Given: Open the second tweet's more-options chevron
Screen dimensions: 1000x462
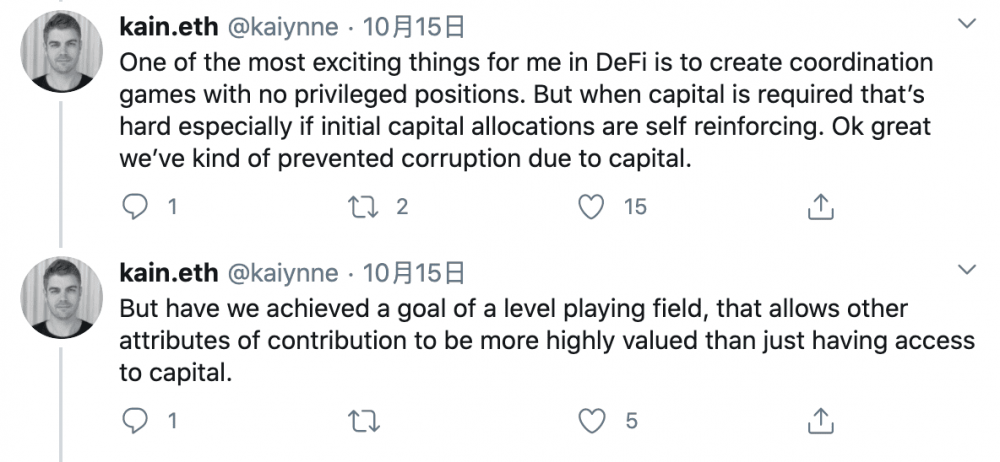Looking at the screenshot, I should (x=966, y=270).
